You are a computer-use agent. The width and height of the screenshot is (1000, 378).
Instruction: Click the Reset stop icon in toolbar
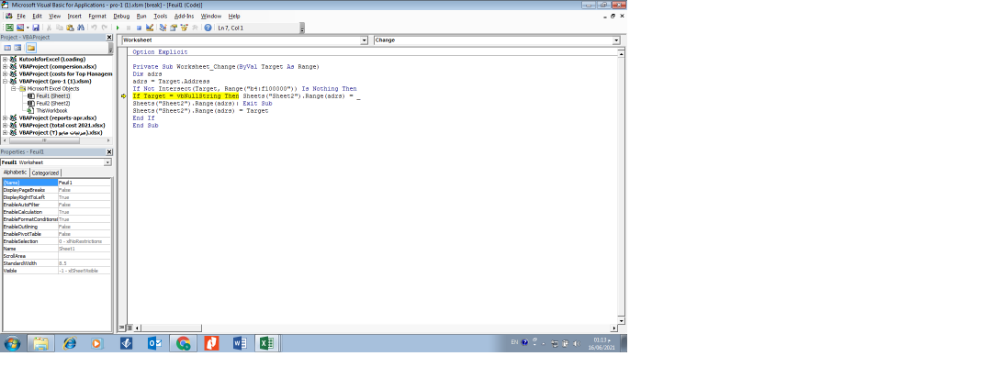139,27
